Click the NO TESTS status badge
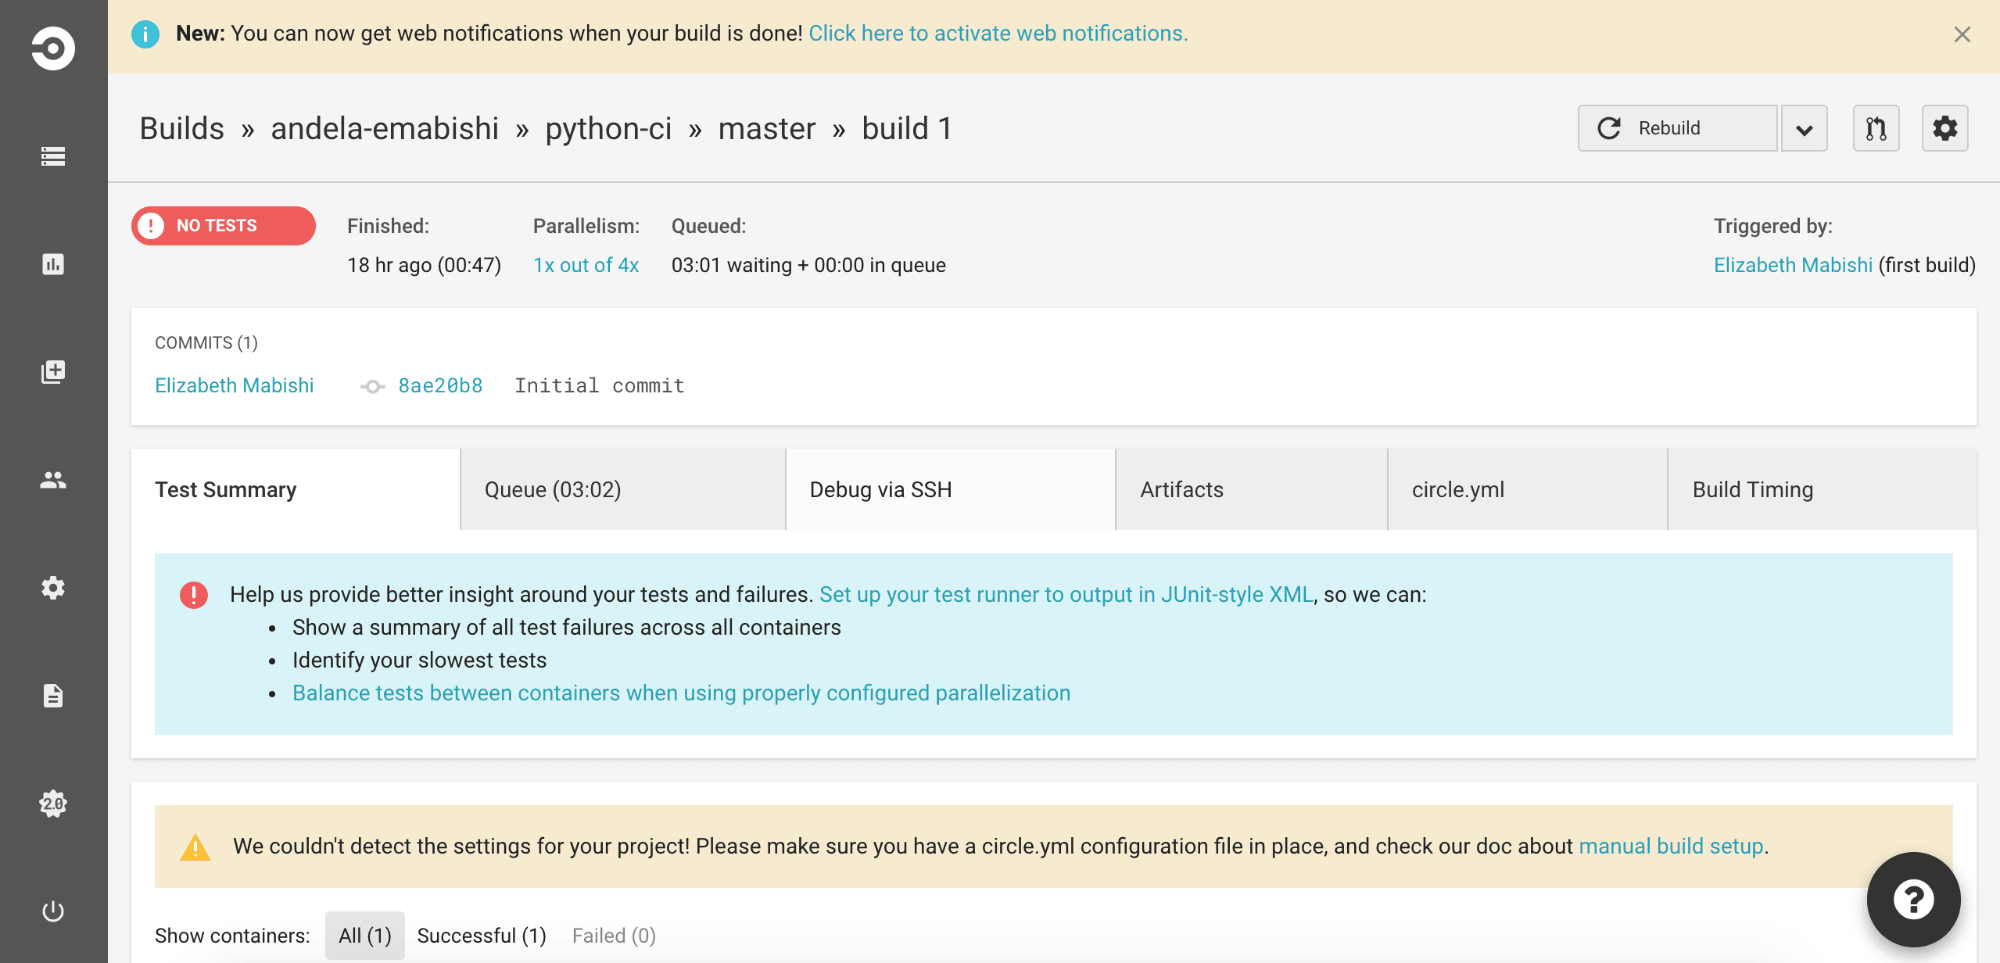Screen dimensions: 2000x963 click(223, 226)
